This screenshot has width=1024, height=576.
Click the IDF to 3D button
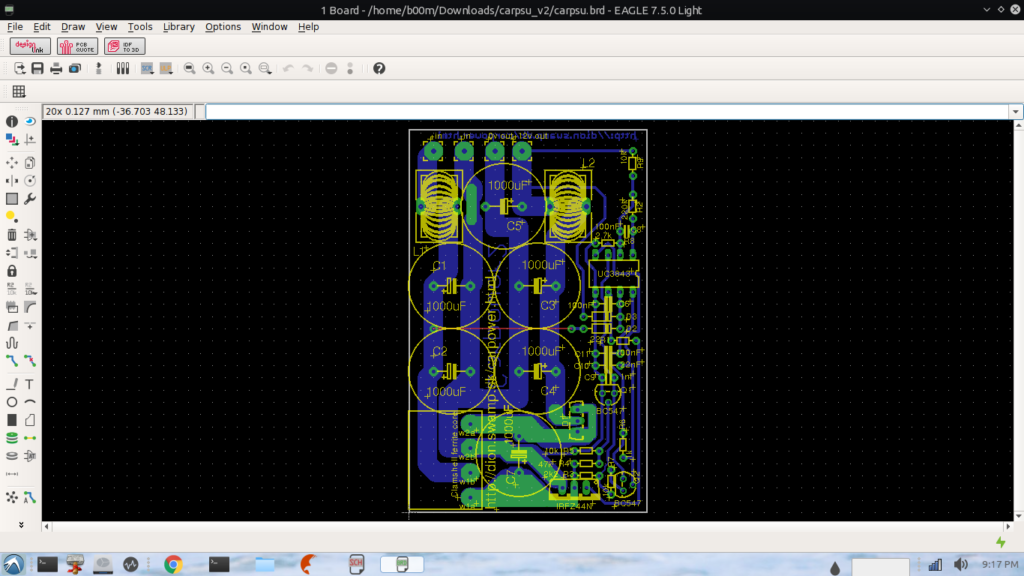[x=124, y=46]
